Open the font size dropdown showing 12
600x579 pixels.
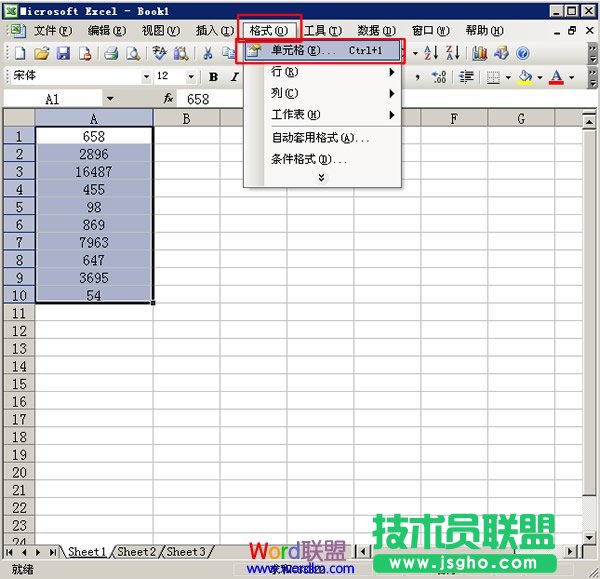click(x=191, y=77)
